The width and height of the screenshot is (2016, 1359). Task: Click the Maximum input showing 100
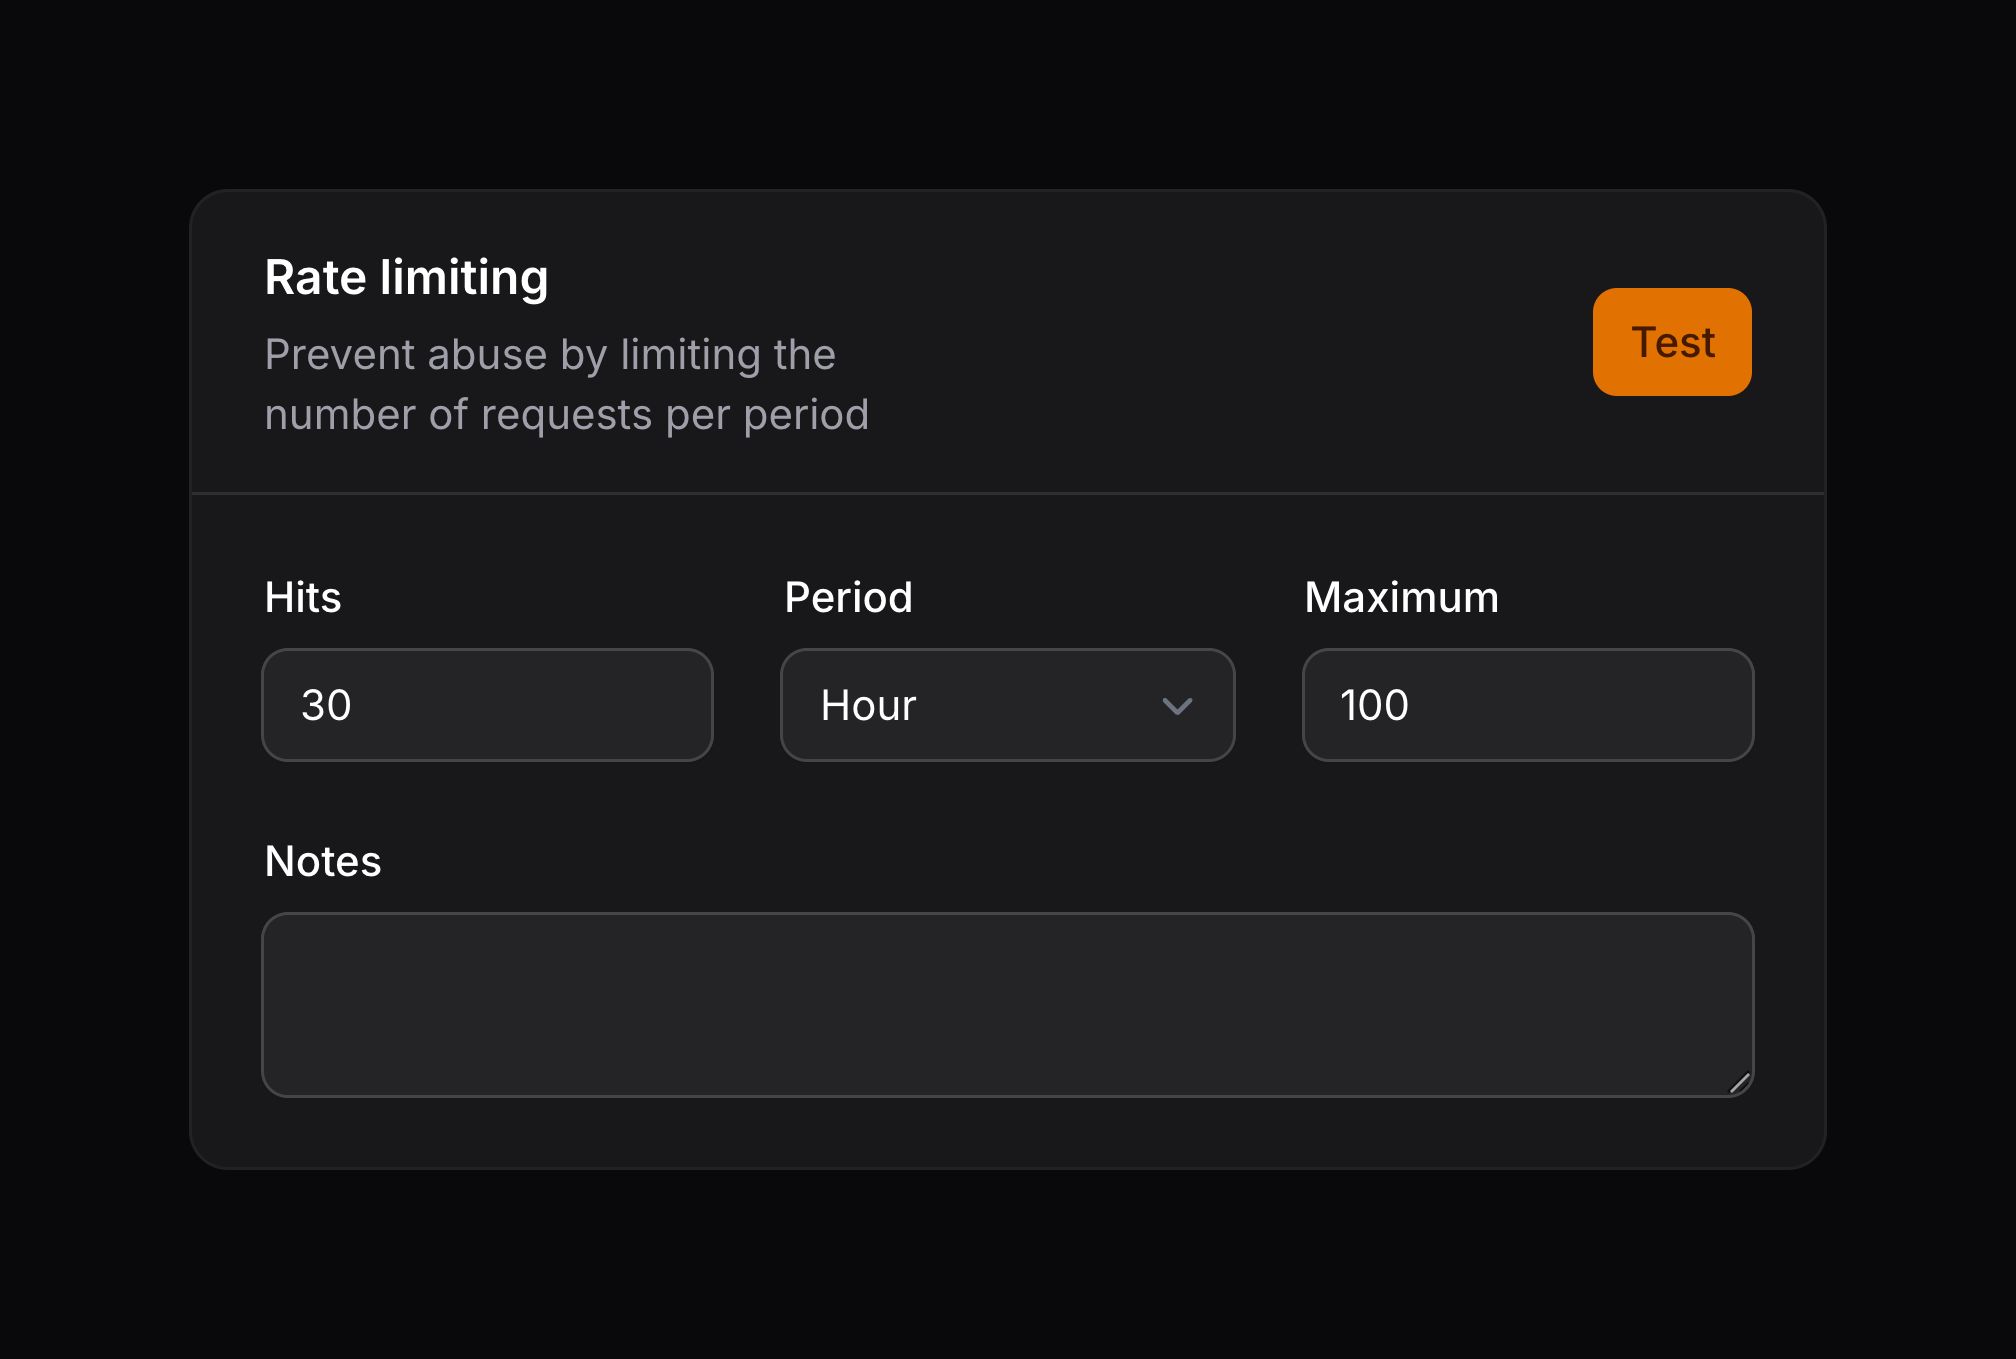click(x=1526, y=704)
